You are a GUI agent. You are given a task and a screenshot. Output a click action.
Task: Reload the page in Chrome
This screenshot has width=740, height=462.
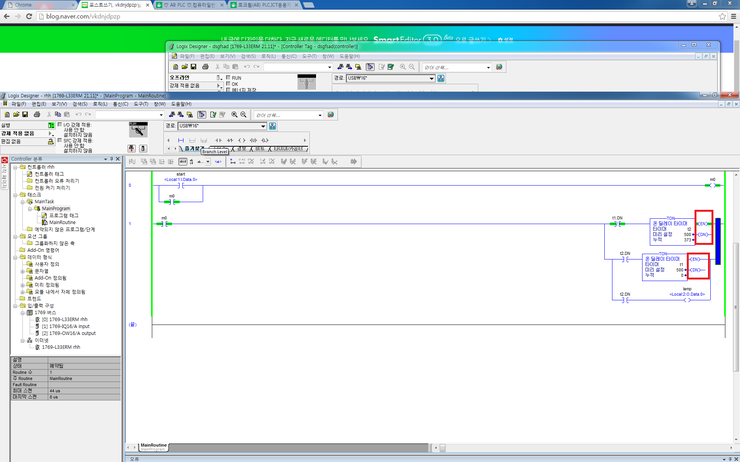click(29, 16)
